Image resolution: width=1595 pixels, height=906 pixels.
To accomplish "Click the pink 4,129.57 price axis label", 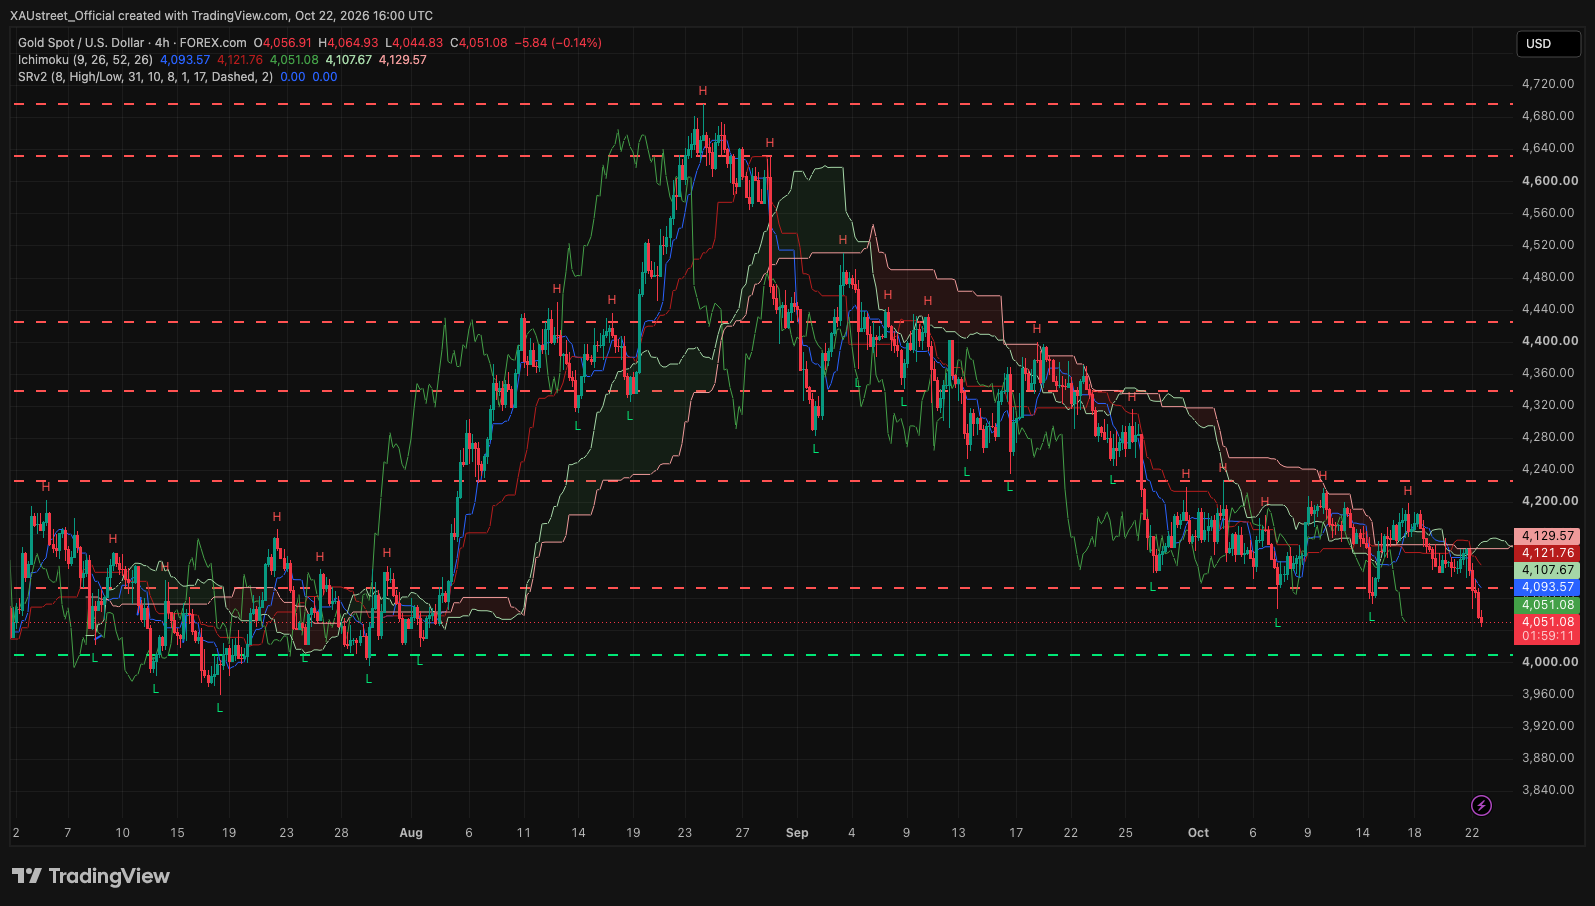I will click(1547, 536).
